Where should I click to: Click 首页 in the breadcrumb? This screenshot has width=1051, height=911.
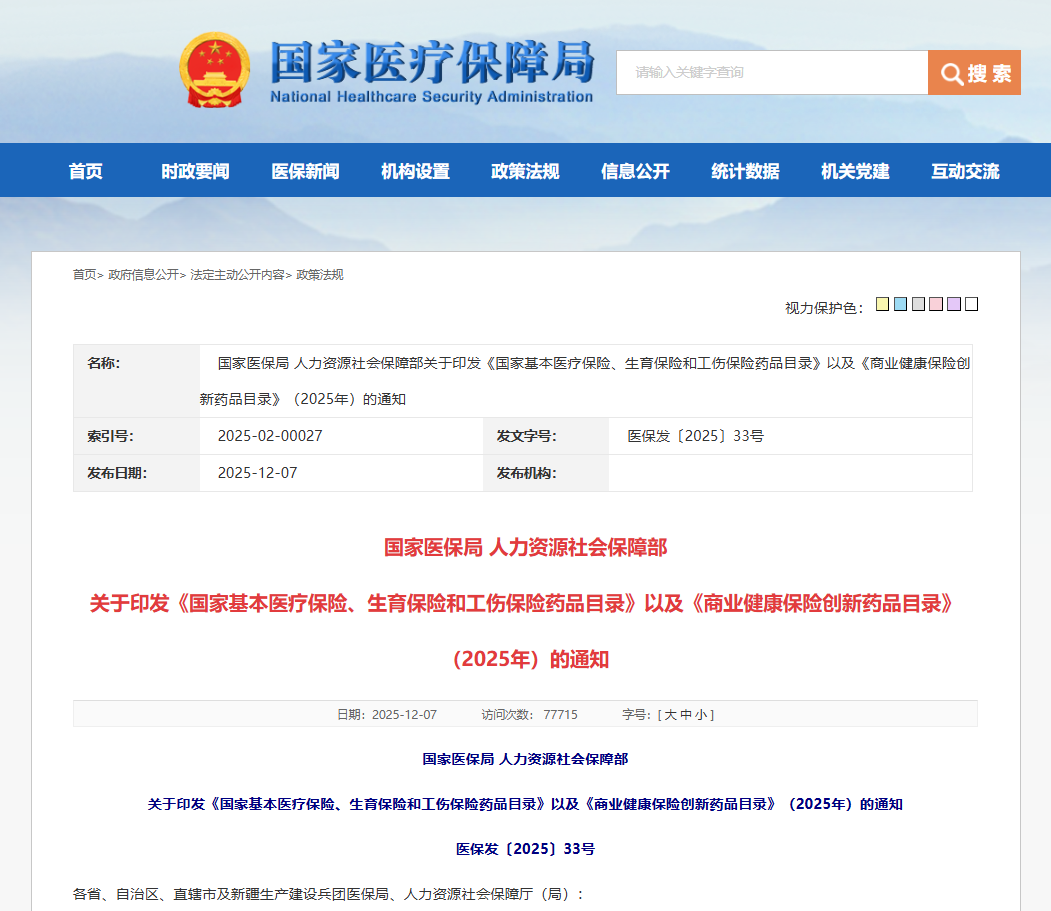click(x=84, y=275)
